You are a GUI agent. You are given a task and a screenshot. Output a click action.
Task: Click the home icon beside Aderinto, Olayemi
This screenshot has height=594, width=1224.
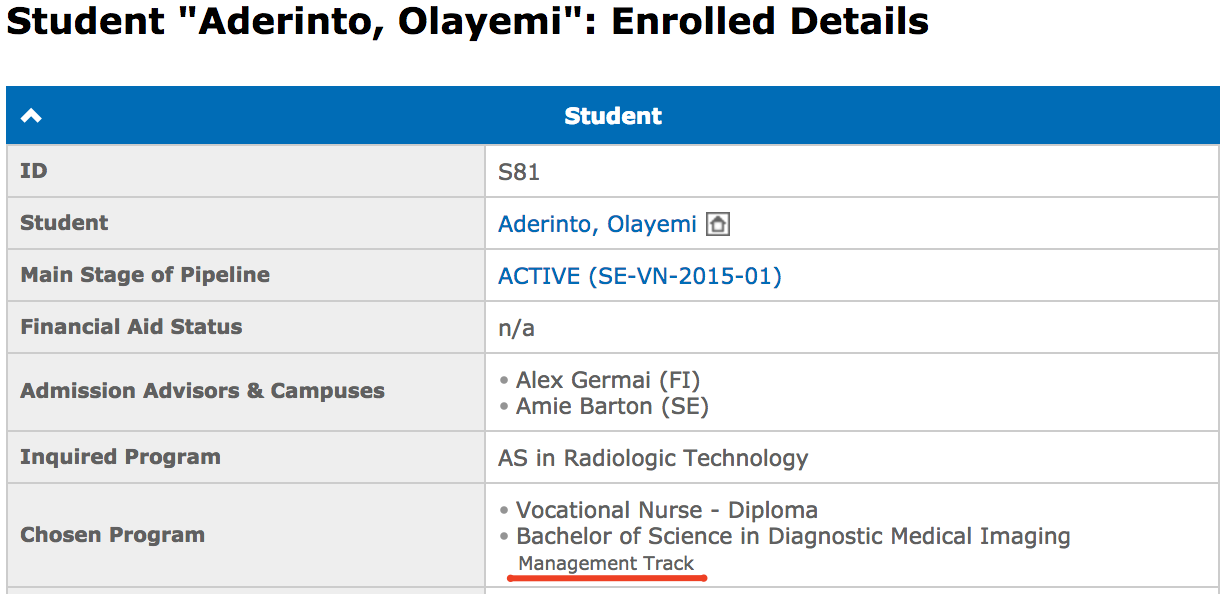tap(717, 224)
